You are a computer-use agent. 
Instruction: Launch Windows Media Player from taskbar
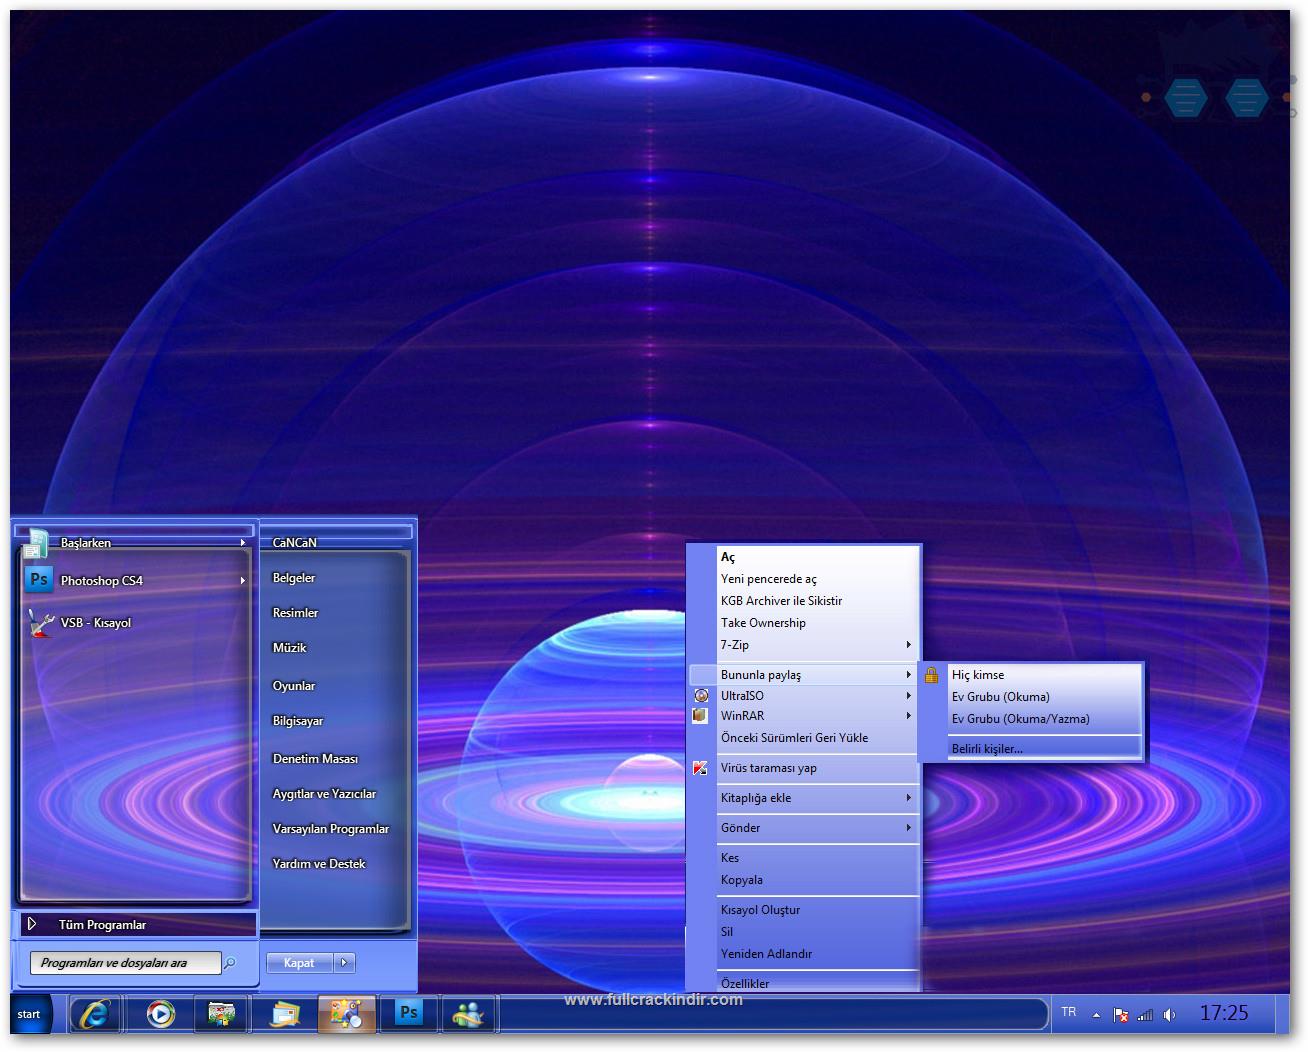160,1014
